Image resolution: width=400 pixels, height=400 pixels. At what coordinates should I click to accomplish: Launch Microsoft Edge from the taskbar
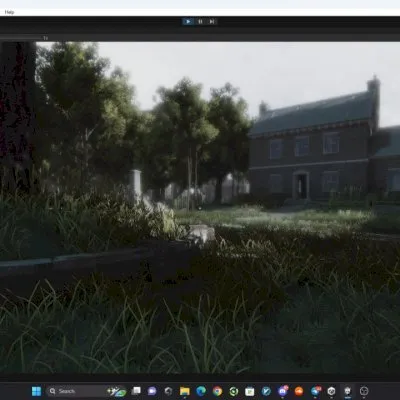[x=201, y=391]
